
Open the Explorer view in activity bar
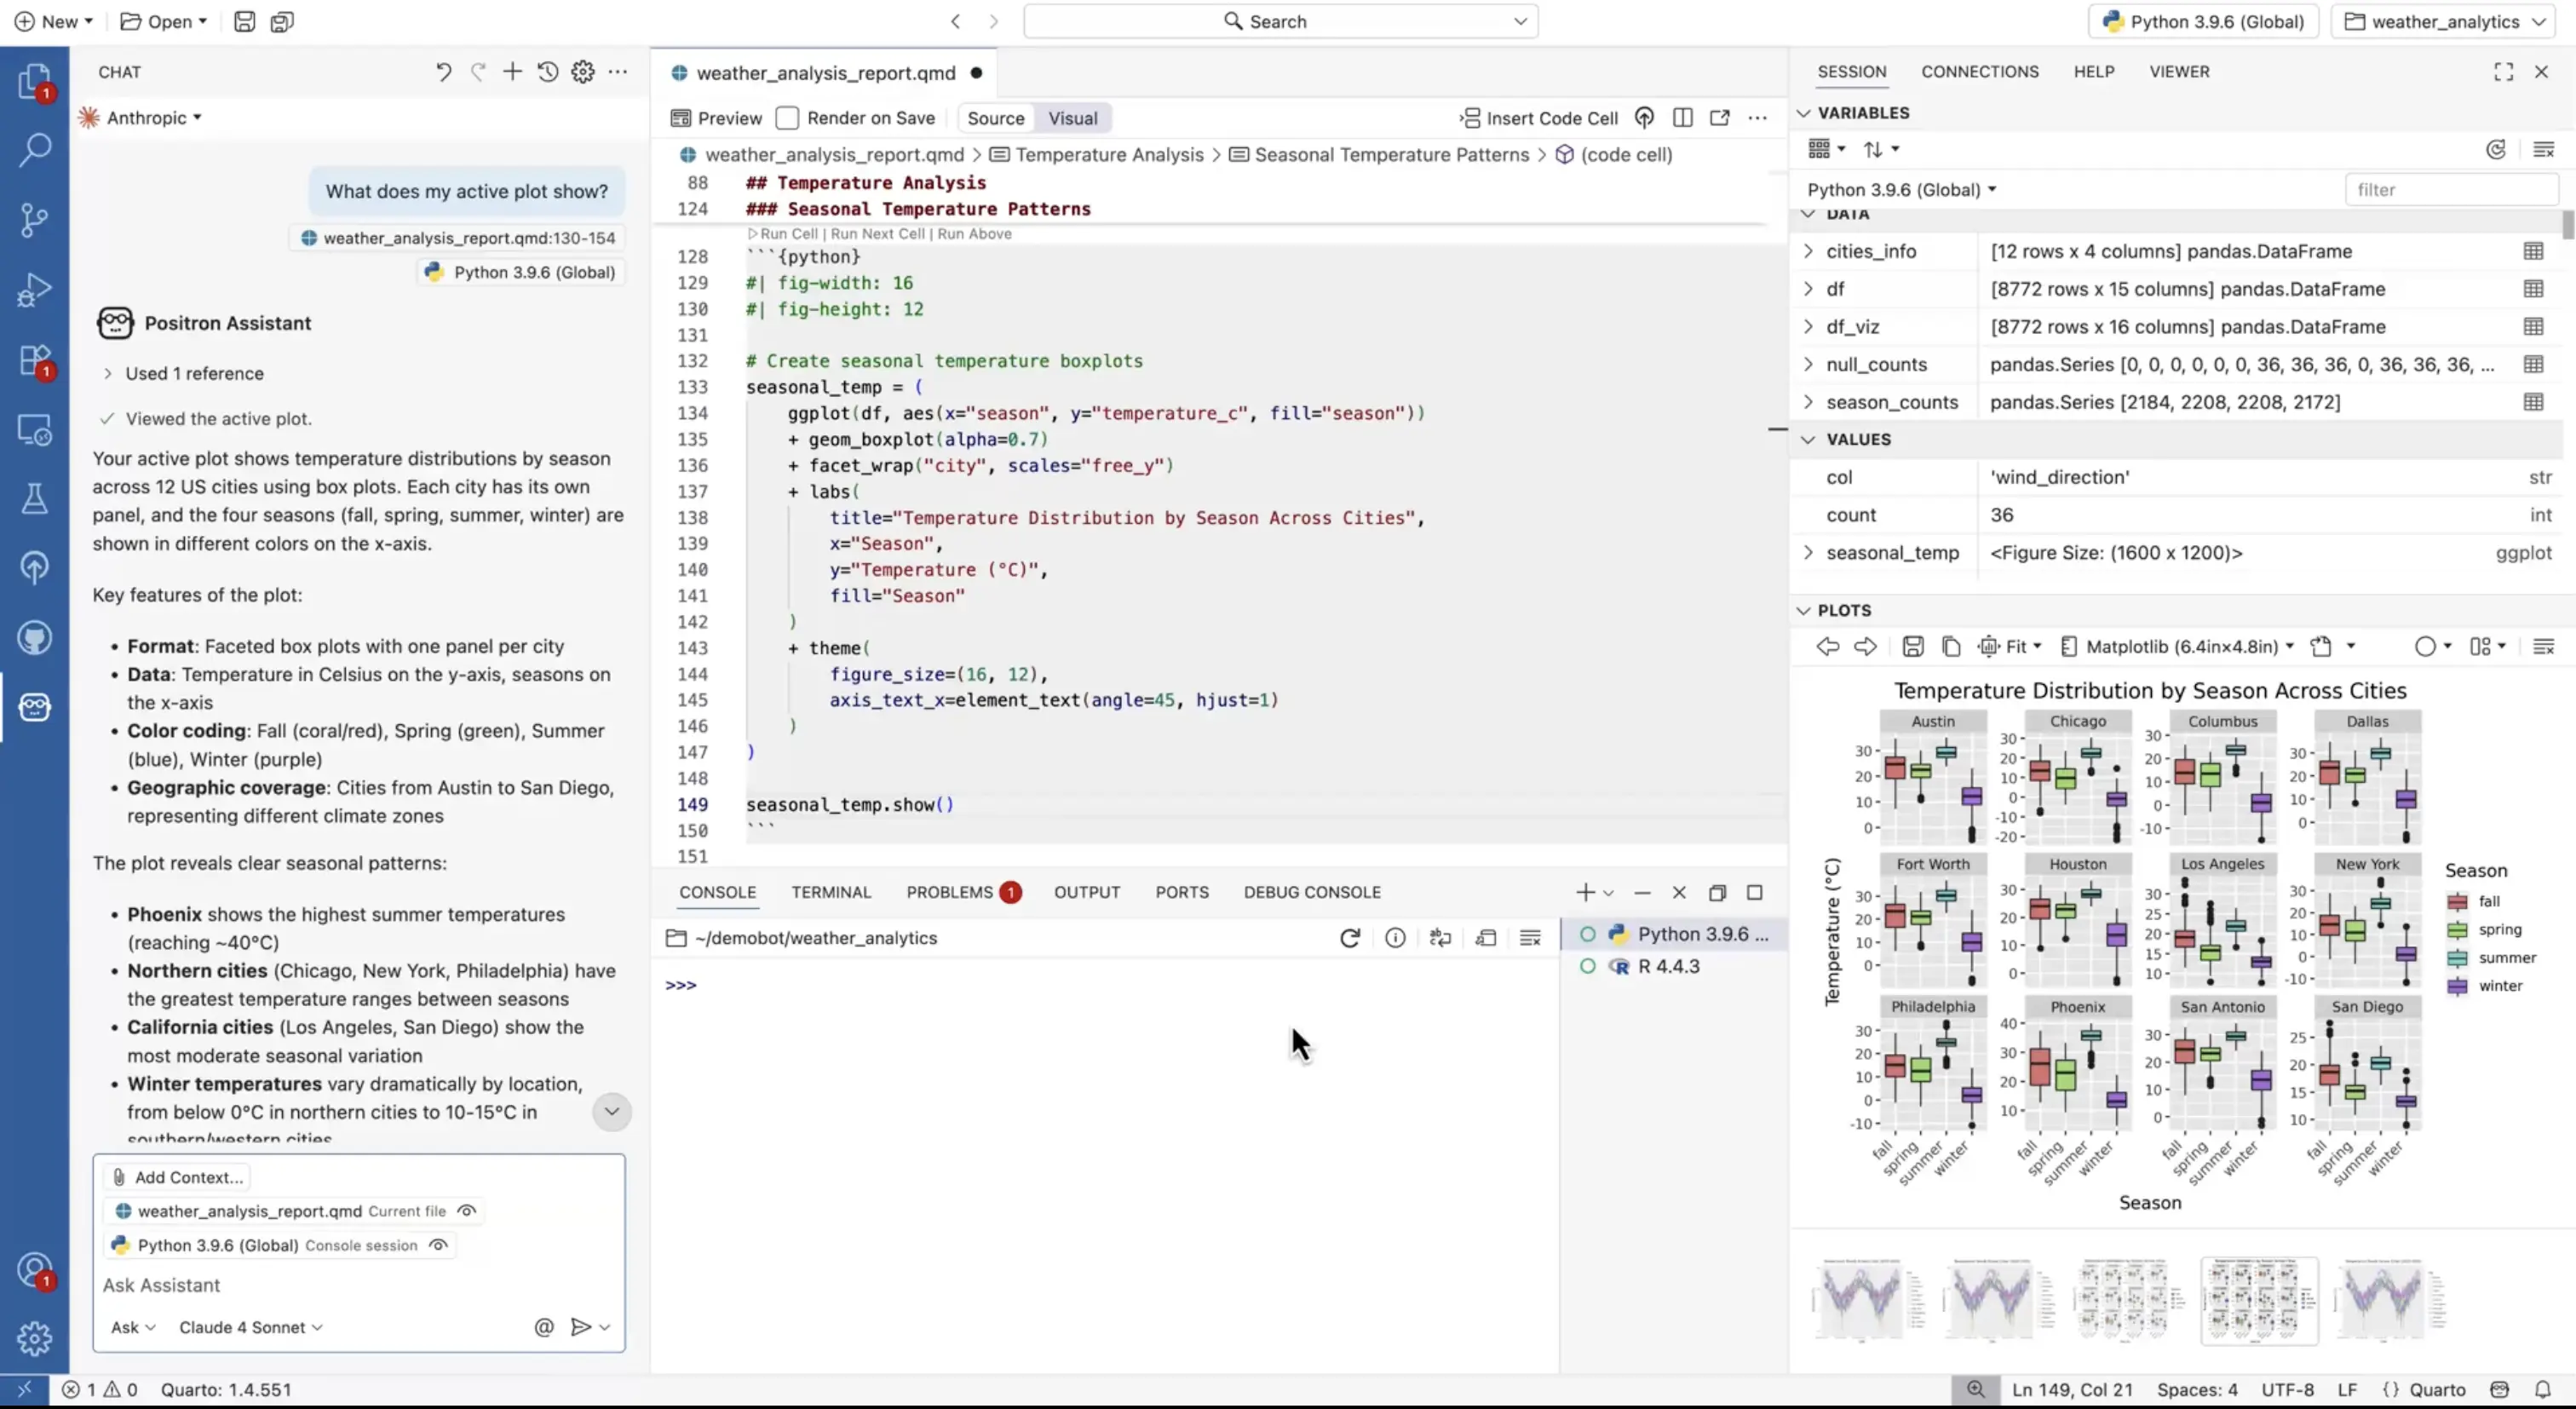click(x=34, y=80)
